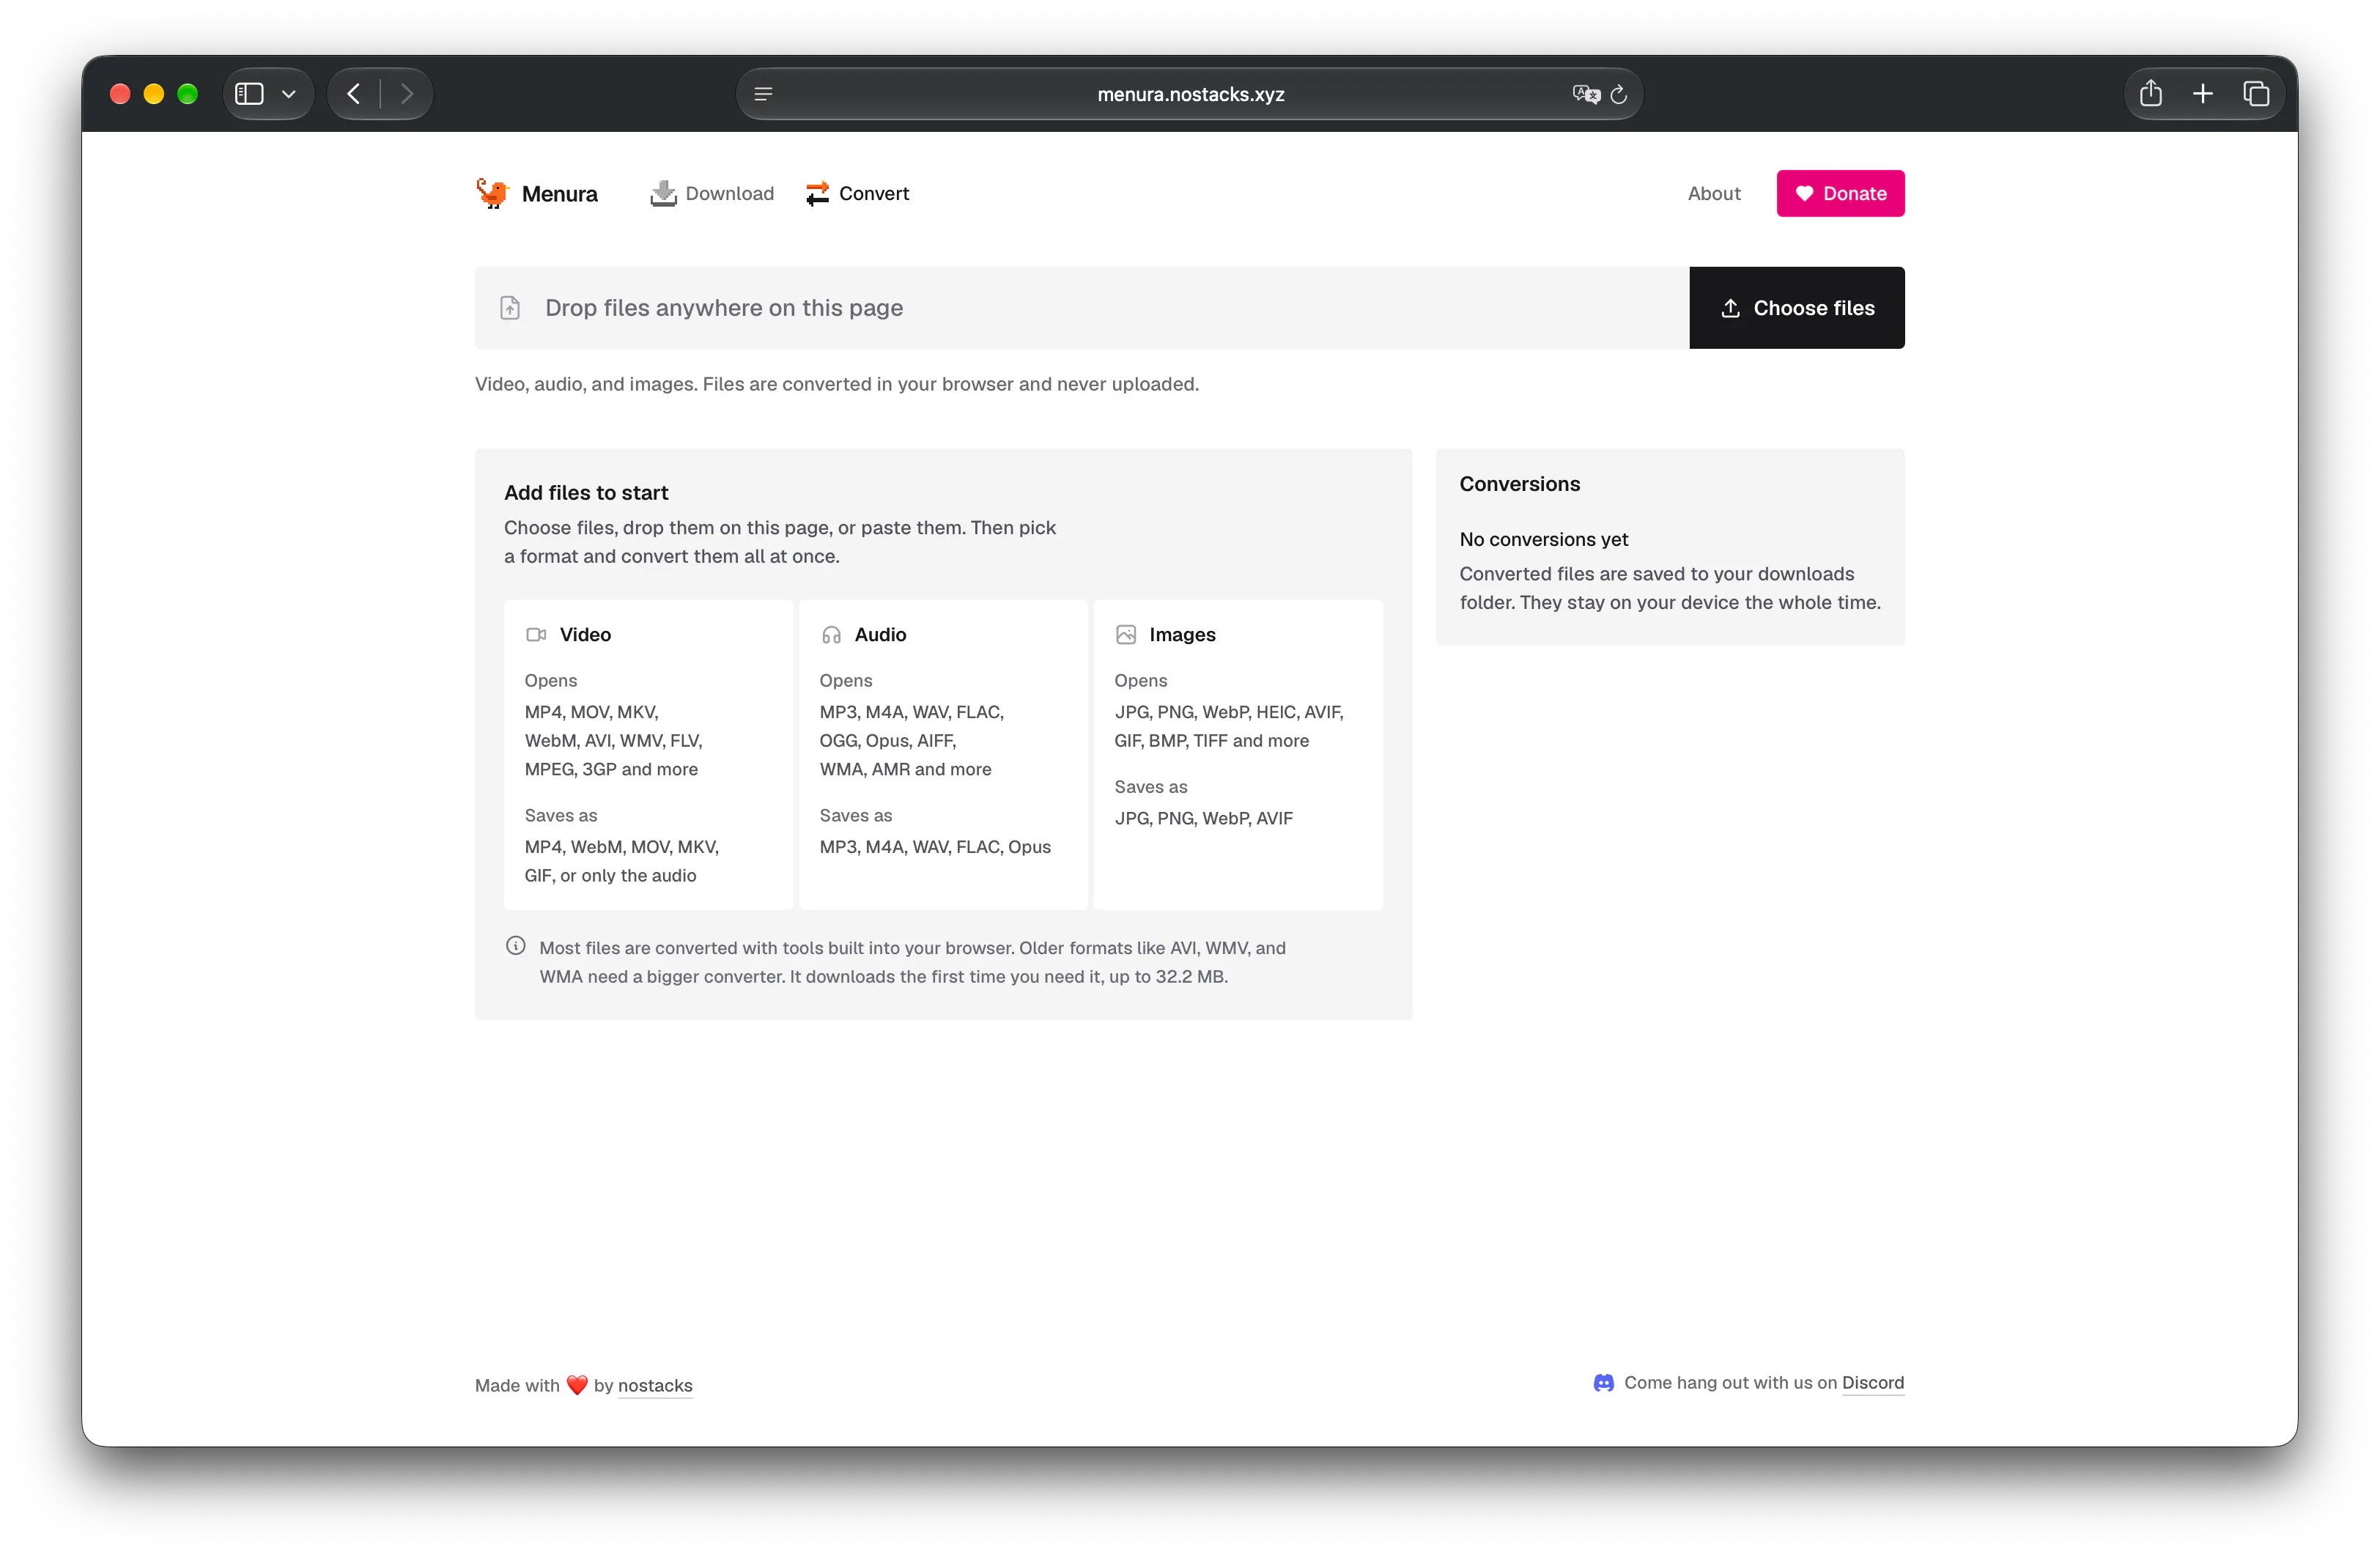Click the info circle icon beside the converter note

[x=516, y=946]
